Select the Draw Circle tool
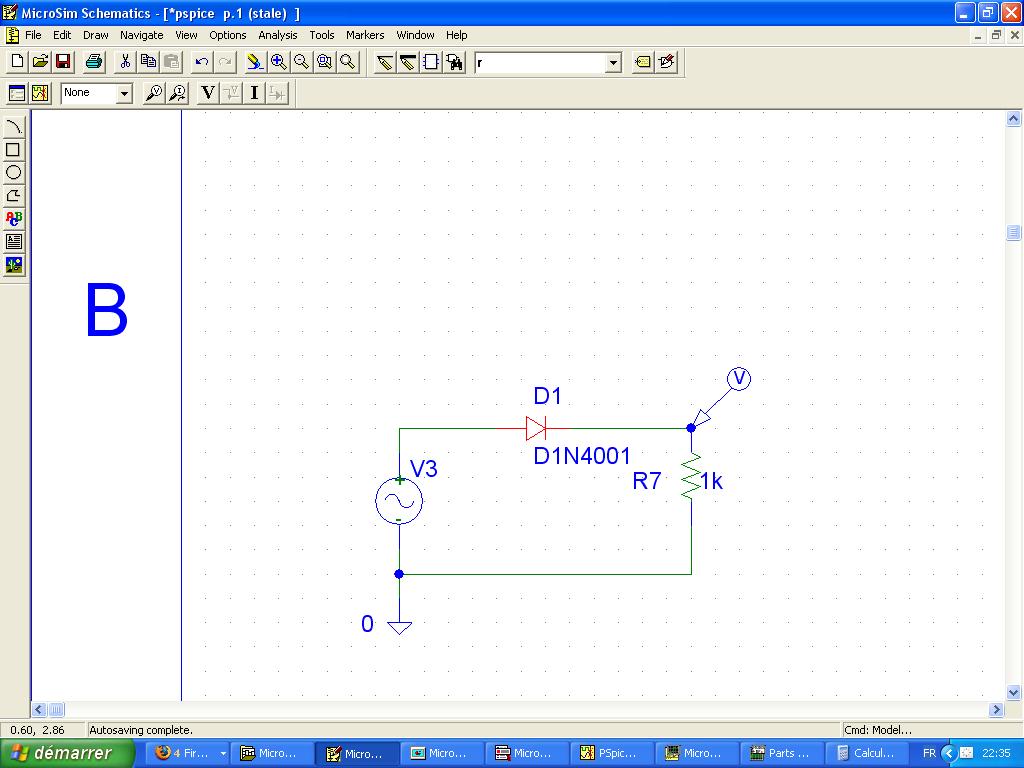1024x768 pixels. (14, 172)
